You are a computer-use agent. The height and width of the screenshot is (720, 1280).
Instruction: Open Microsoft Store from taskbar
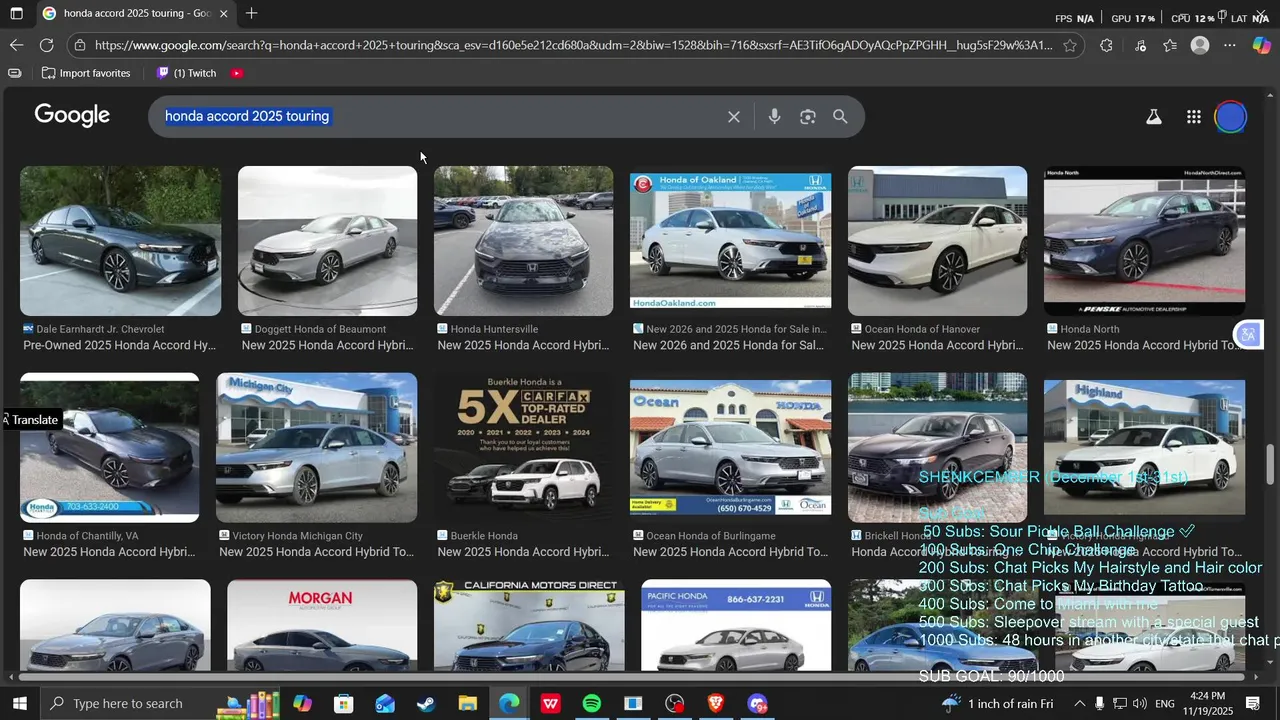344,704
